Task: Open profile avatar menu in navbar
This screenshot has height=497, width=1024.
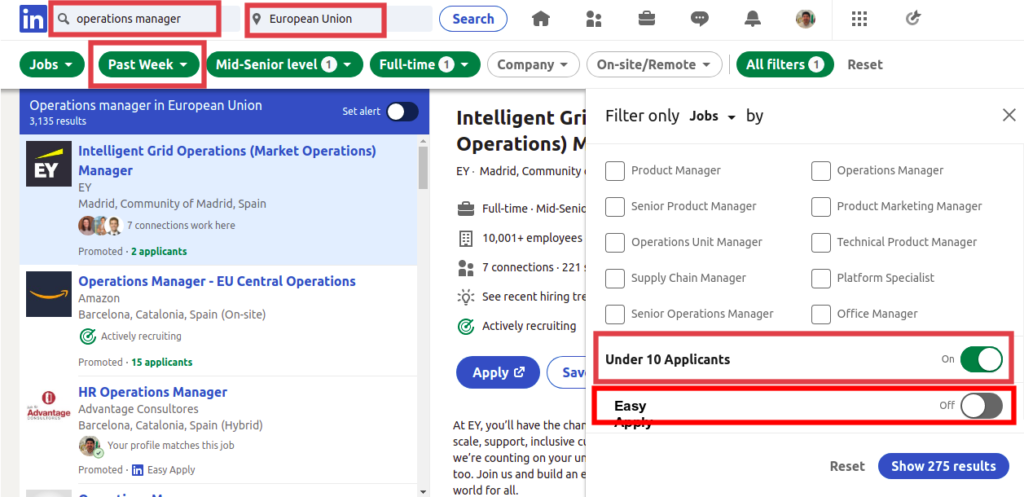Action: coord(805,19)
